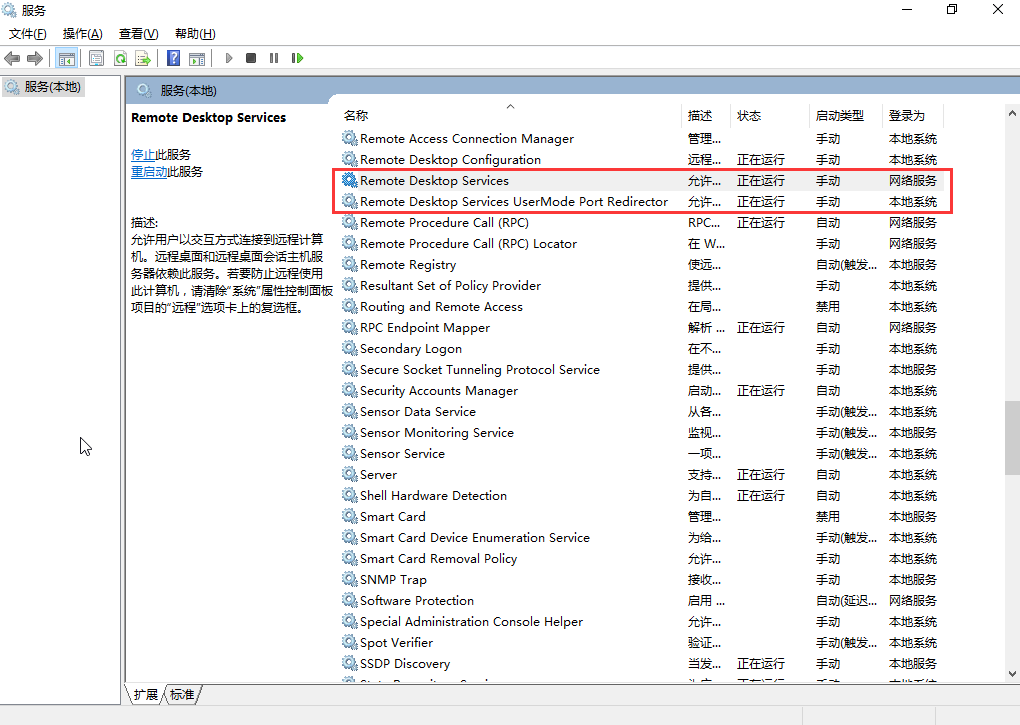
Task: Open the 文件(F) menu
Action: (x=27, y=34)
